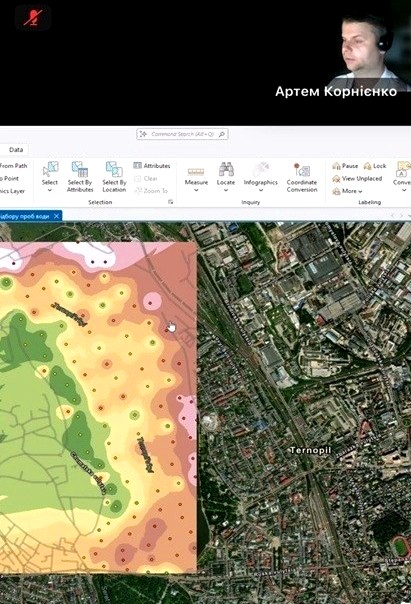Open the More labeling dropdown
Image resolution: width=411 pixels, height=604 pixels.
(347, 191)
